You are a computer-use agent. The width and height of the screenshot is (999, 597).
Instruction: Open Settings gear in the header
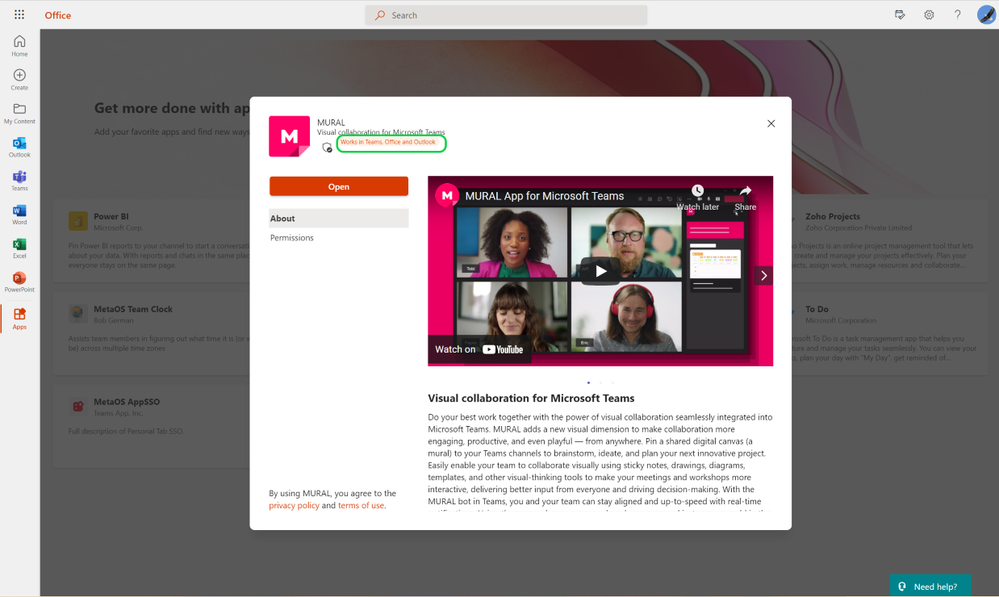click(x=929, y=15)
